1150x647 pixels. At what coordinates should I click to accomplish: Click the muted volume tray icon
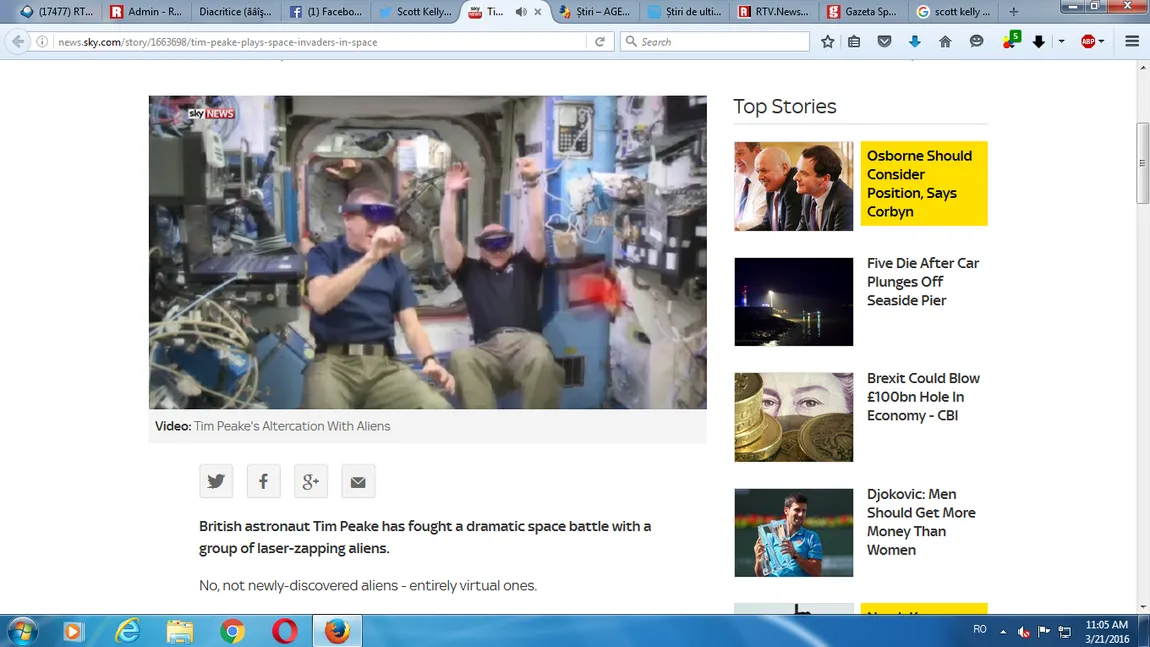[x=1024, y=632]
